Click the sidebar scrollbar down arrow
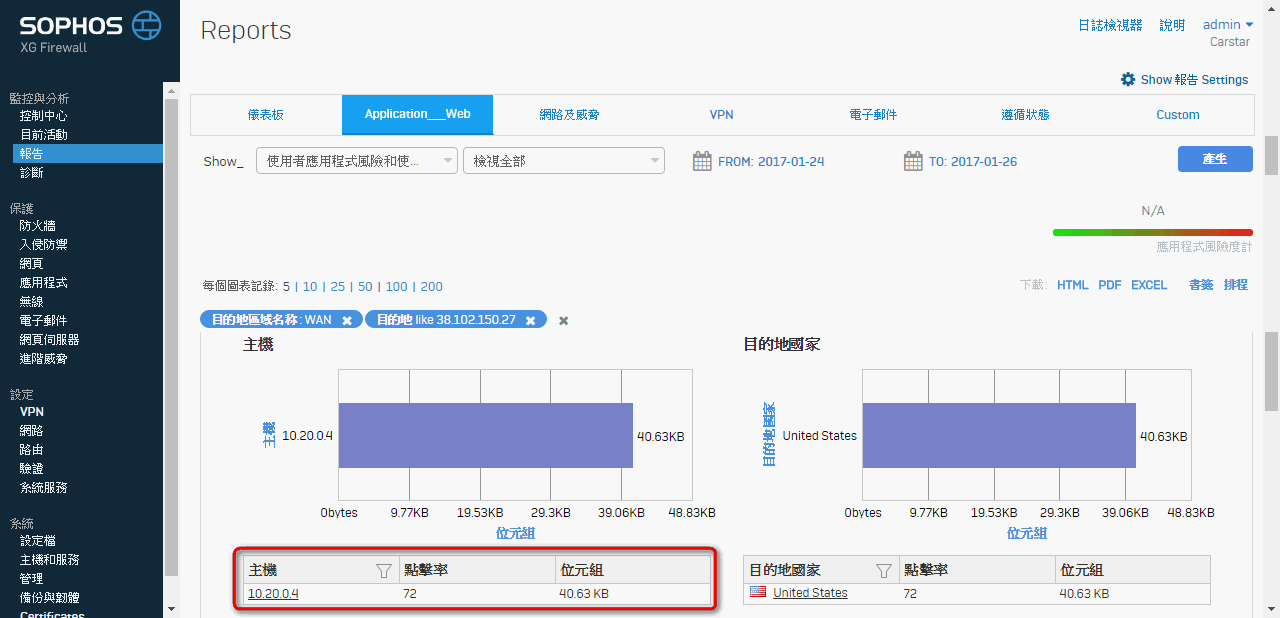 [171, 608]
